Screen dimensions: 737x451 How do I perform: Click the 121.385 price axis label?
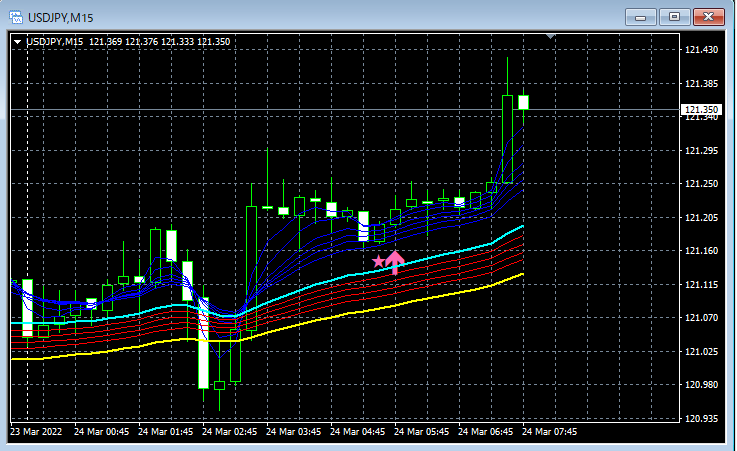(701, 84)
